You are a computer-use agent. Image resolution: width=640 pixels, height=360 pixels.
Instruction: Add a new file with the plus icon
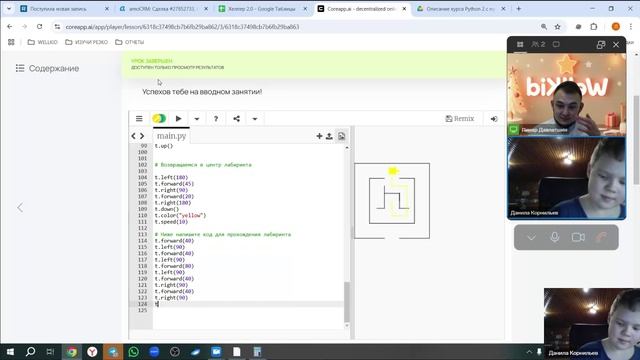(319, 136)
